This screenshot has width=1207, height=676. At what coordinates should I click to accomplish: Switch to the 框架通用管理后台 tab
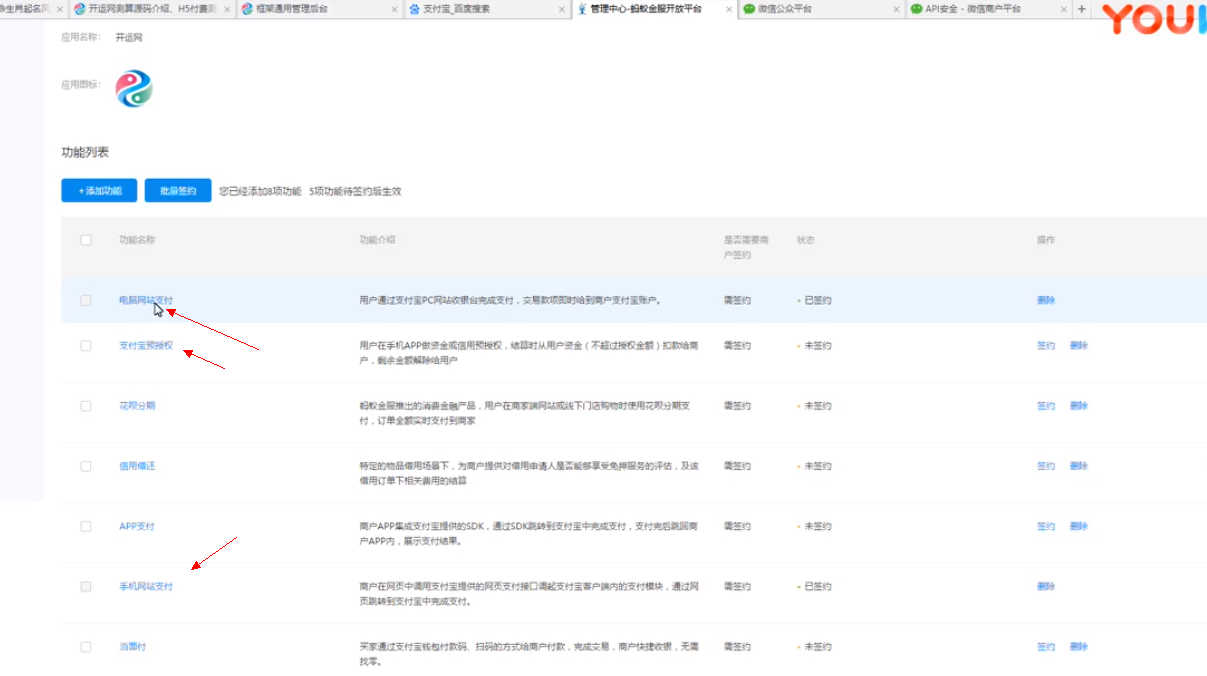pyautogui.click(x=320, y=9)
